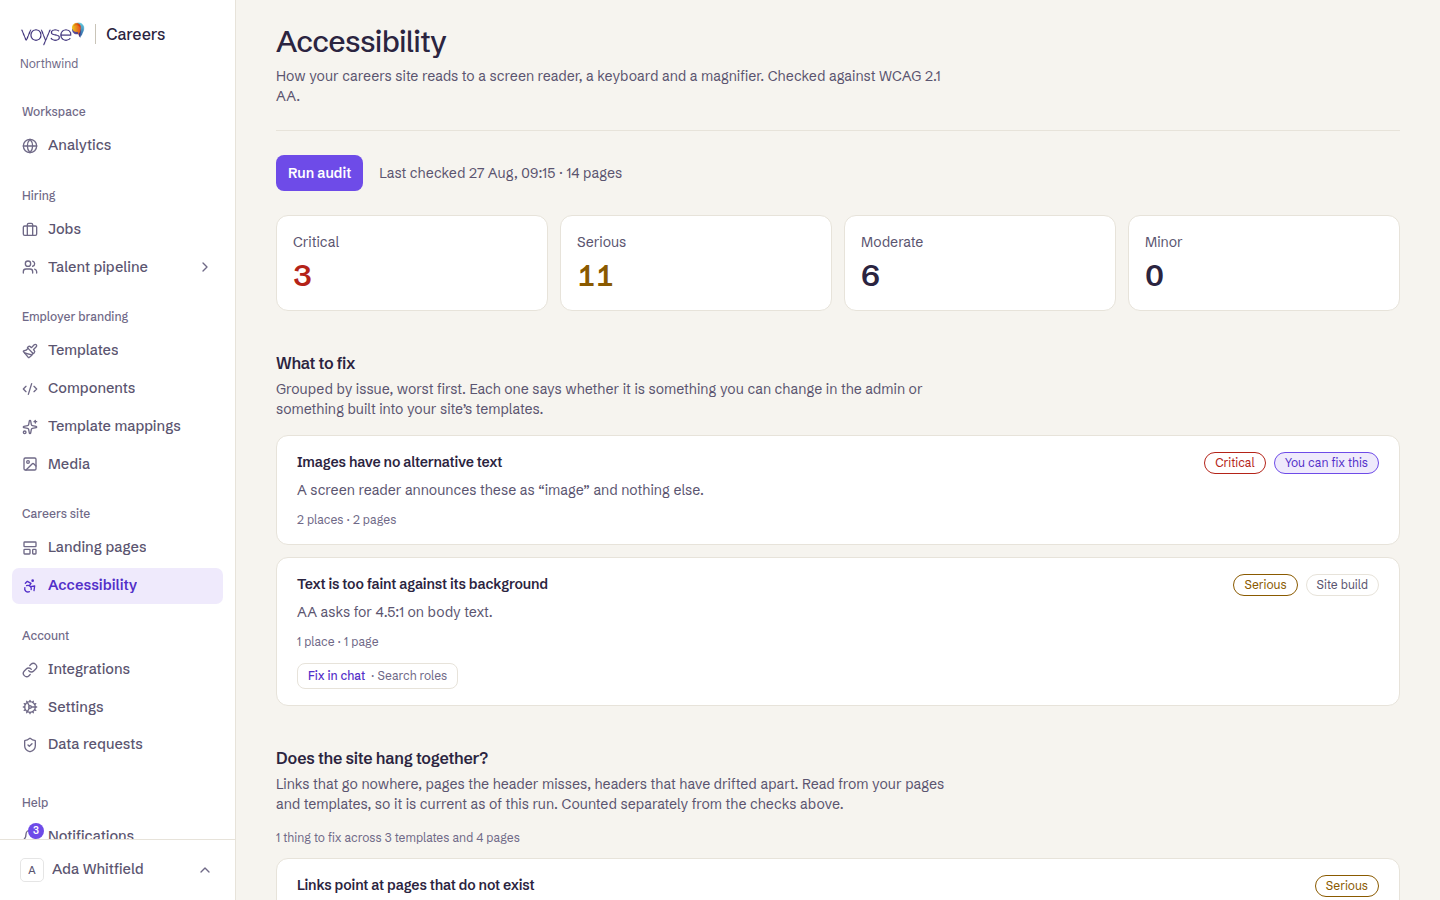The width and height of the screenshot is (1440, 900).
Task: Click the '2 places · 2 pages' text
Action: (x=346, y=520)
